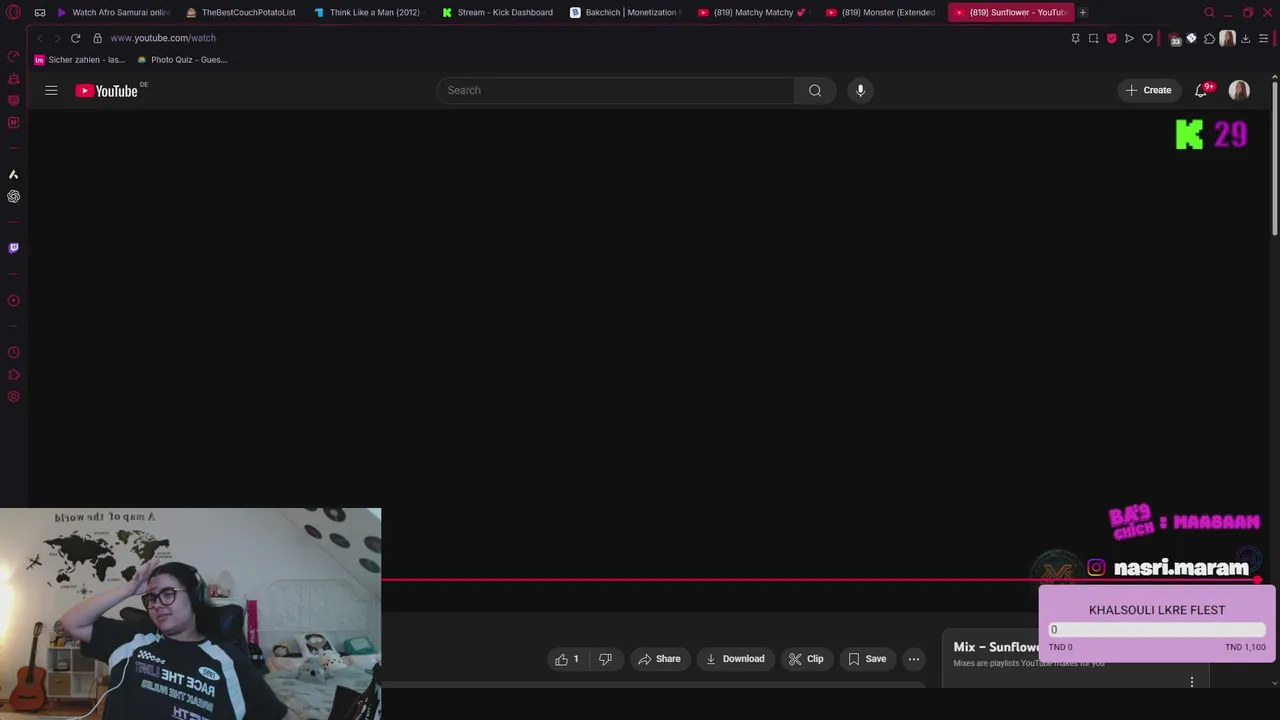Click the pin icon in address bar
The height and width of the screenshot is (720, 1280).
pos(1075,38)
